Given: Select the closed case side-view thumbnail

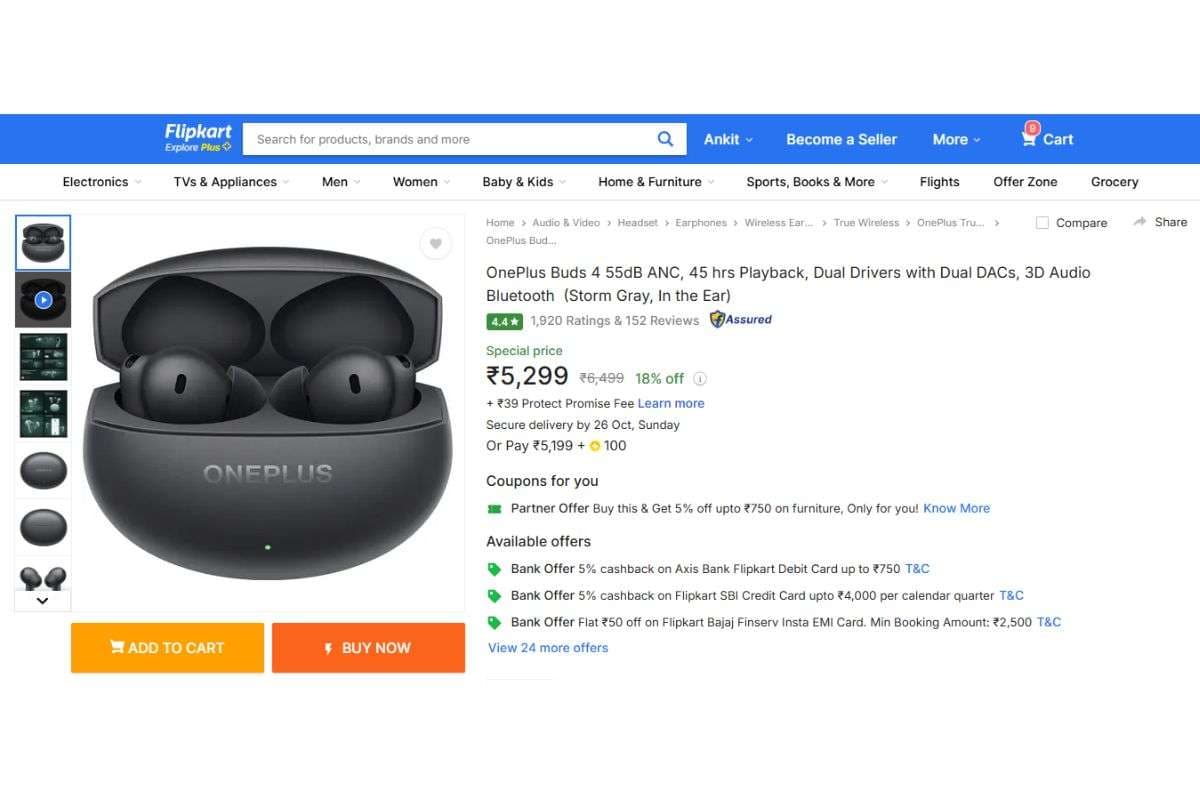Looking at the screenshot, I should 43,471.
